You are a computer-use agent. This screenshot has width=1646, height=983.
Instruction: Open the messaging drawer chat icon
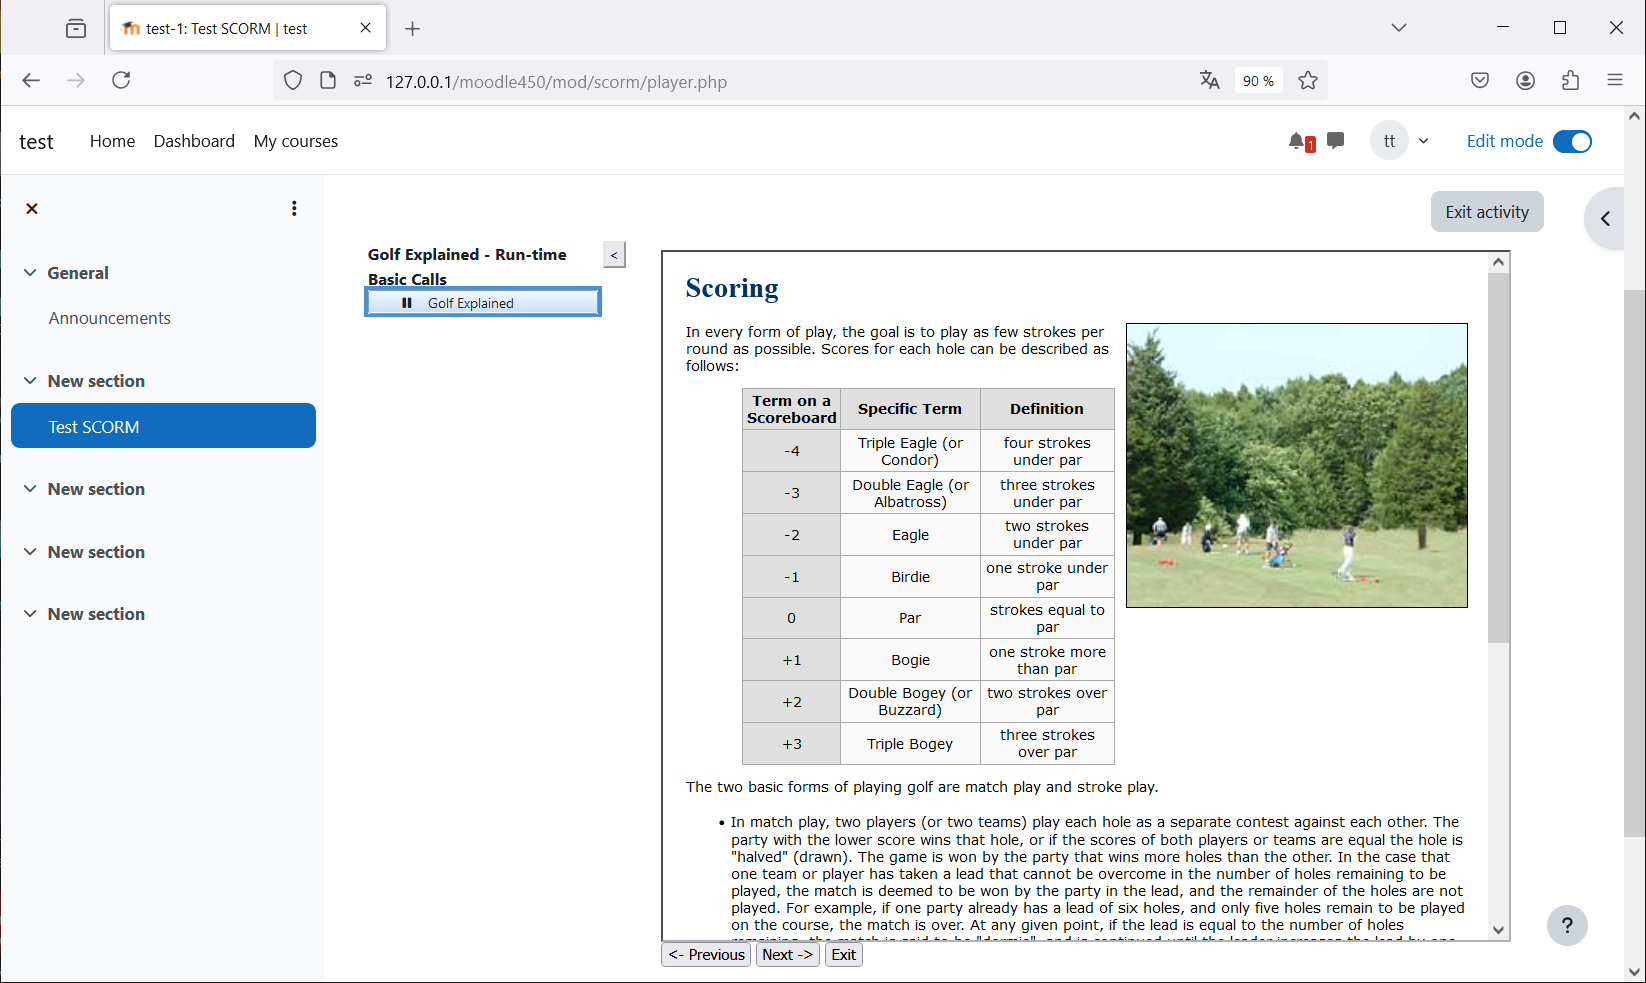coord(1335,141)
